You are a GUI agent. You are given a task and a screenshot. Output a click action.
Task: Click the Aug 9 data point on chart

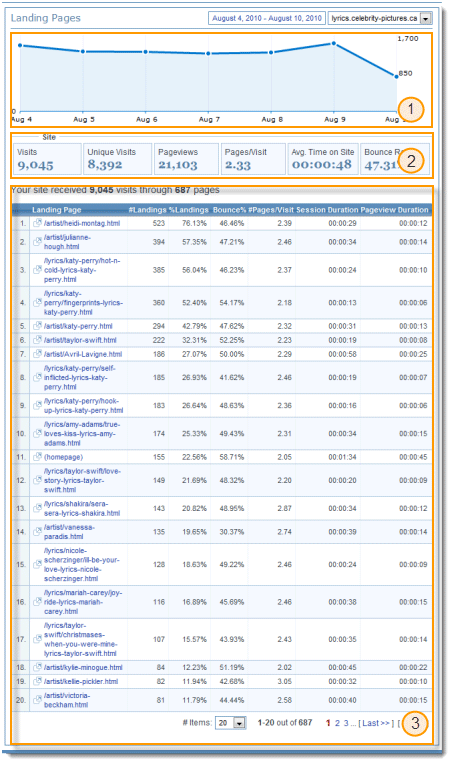[334, 43]
